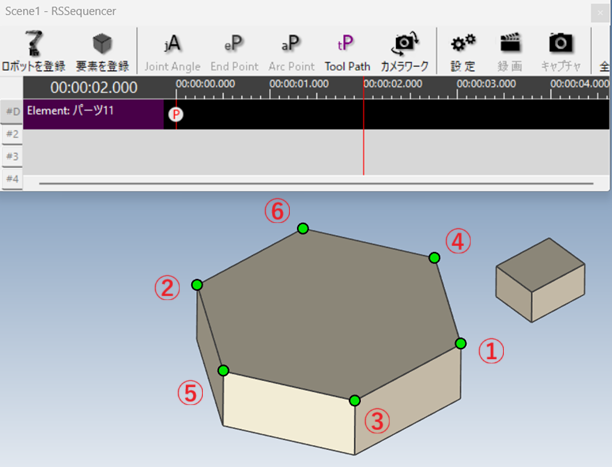This screenshot has width=612, height=467.
Task: Select the Tool Path tool
Action: pyautogui.click(x=347, y=44)
